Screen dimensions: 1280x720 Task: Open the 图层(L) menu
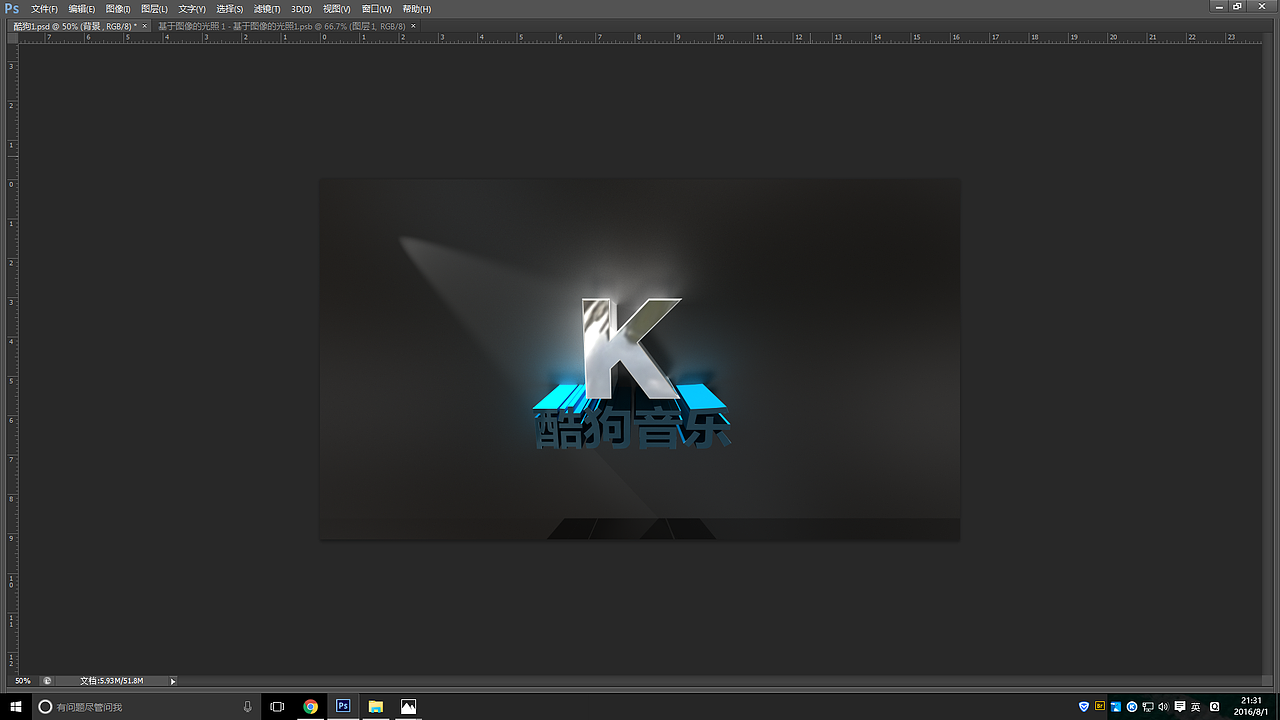pyautogui.click(x=154, y=9)
